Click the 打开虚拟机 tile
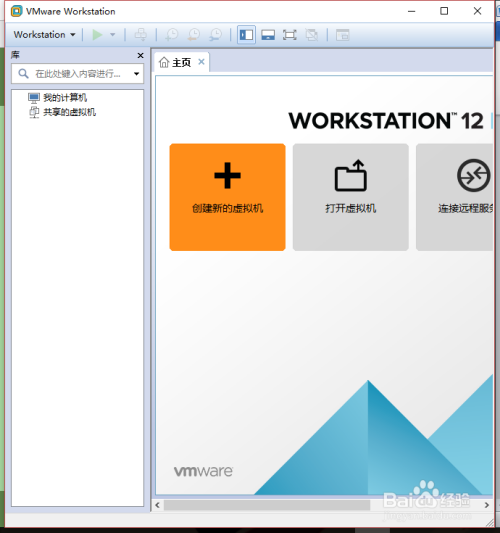Screen dimensions: 500x533 pos(350,197)
